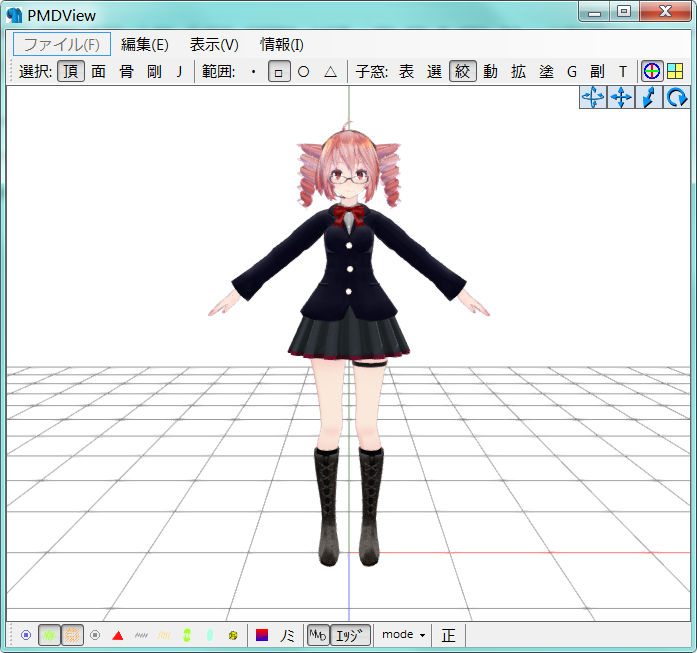Click the PMDView app icon in title bar
This screenshot has width=697, height=653.
click(x=15, y=15)
